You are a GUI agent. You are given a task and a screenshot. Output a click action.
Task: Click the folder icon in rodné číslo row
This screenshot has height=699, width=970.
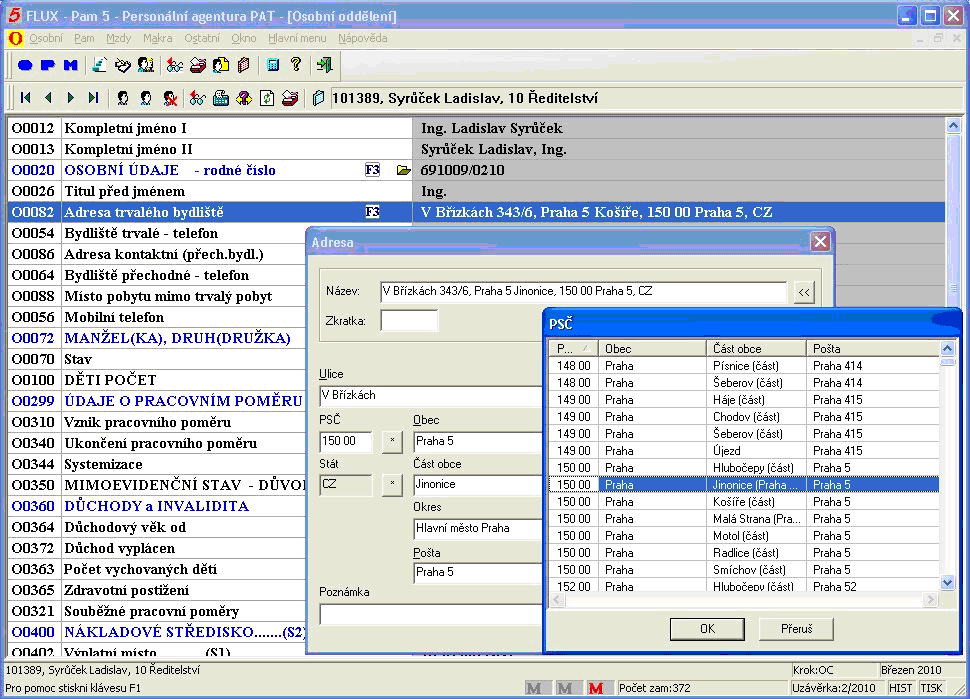[x=403, y=171]
